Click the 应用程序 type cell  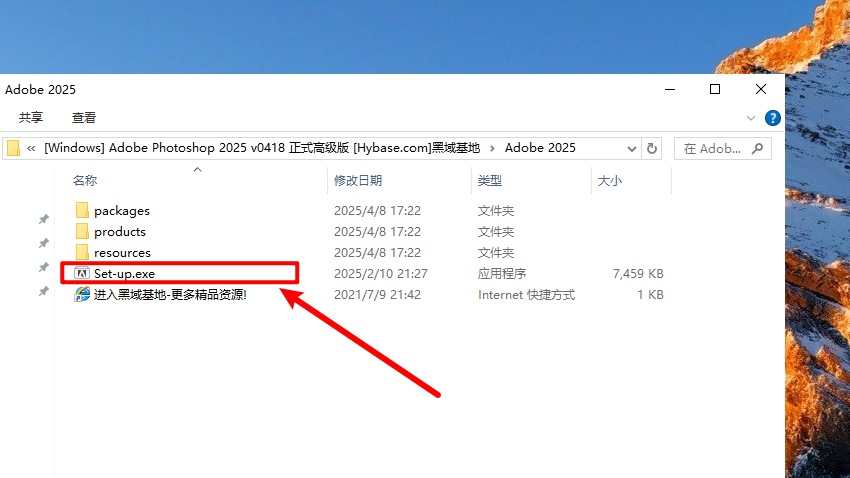tap(502, 274)
